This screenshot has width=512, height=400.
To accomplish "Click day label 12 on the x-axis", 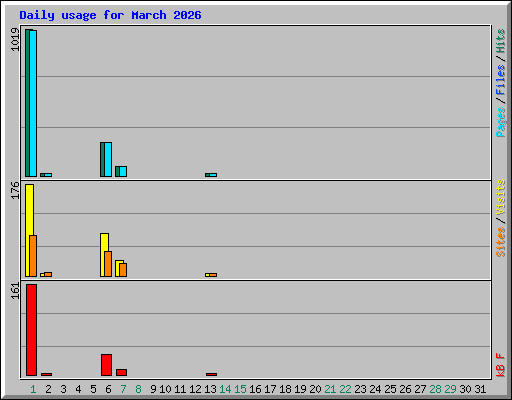I will (195, 389).
